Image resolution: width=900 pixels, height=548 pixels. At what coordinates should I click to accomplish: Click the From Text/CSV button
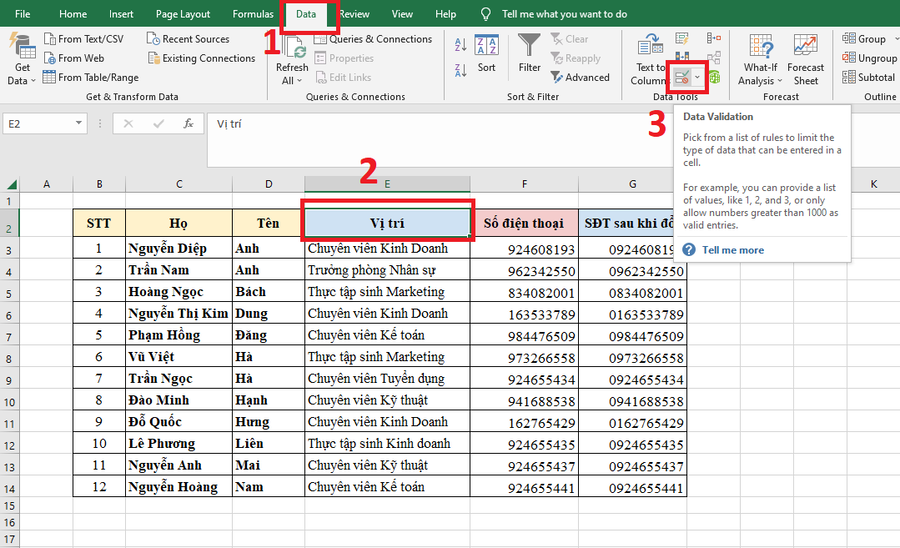tap(84, 39)
